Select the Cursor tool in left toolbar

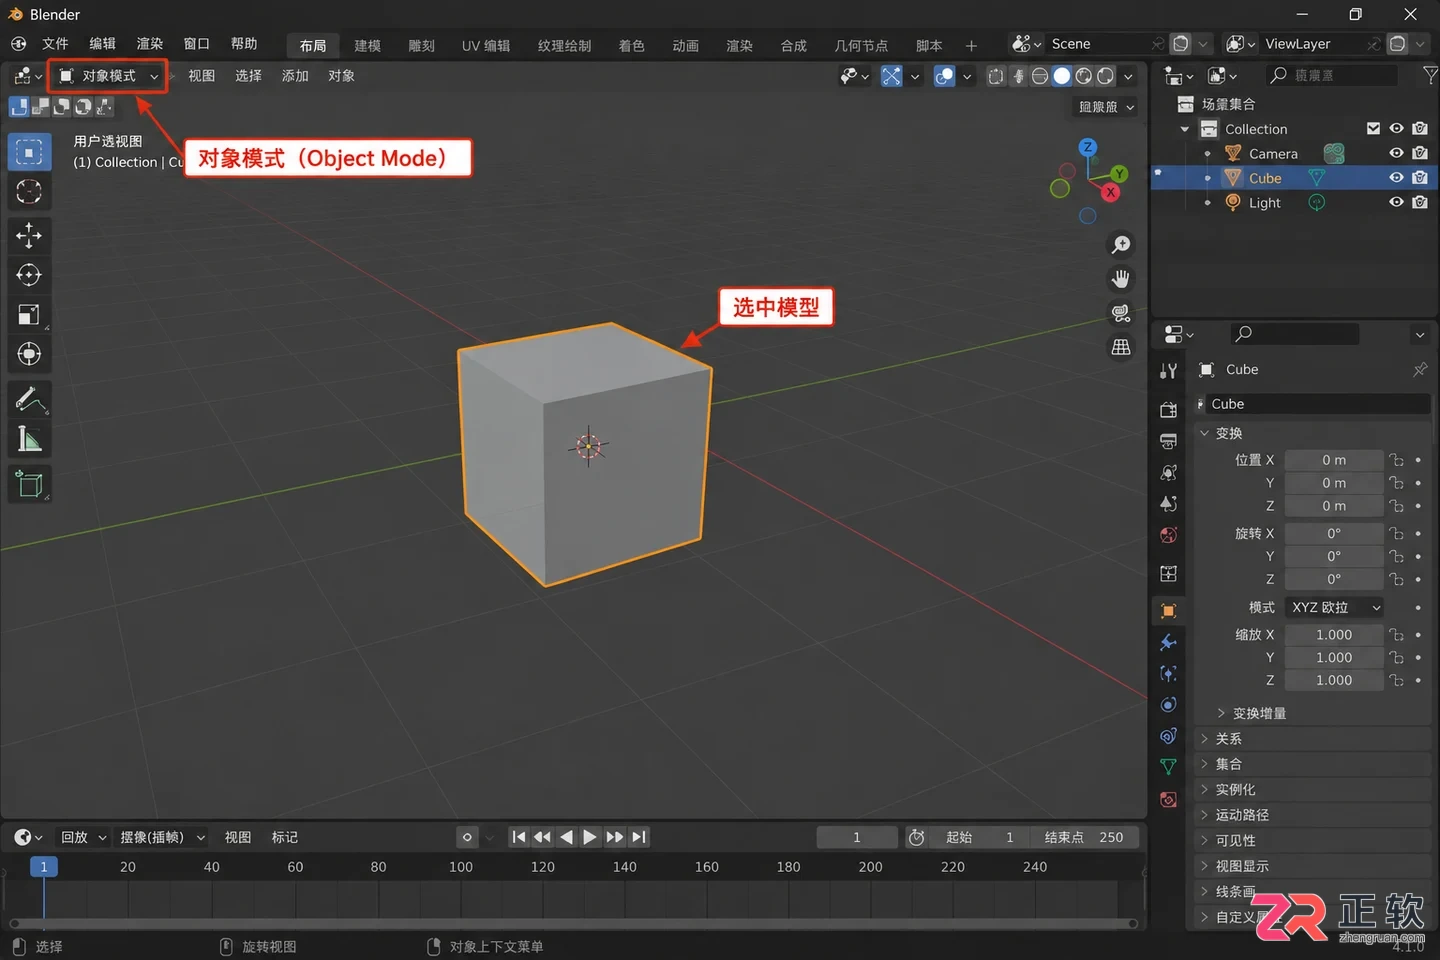29,192
